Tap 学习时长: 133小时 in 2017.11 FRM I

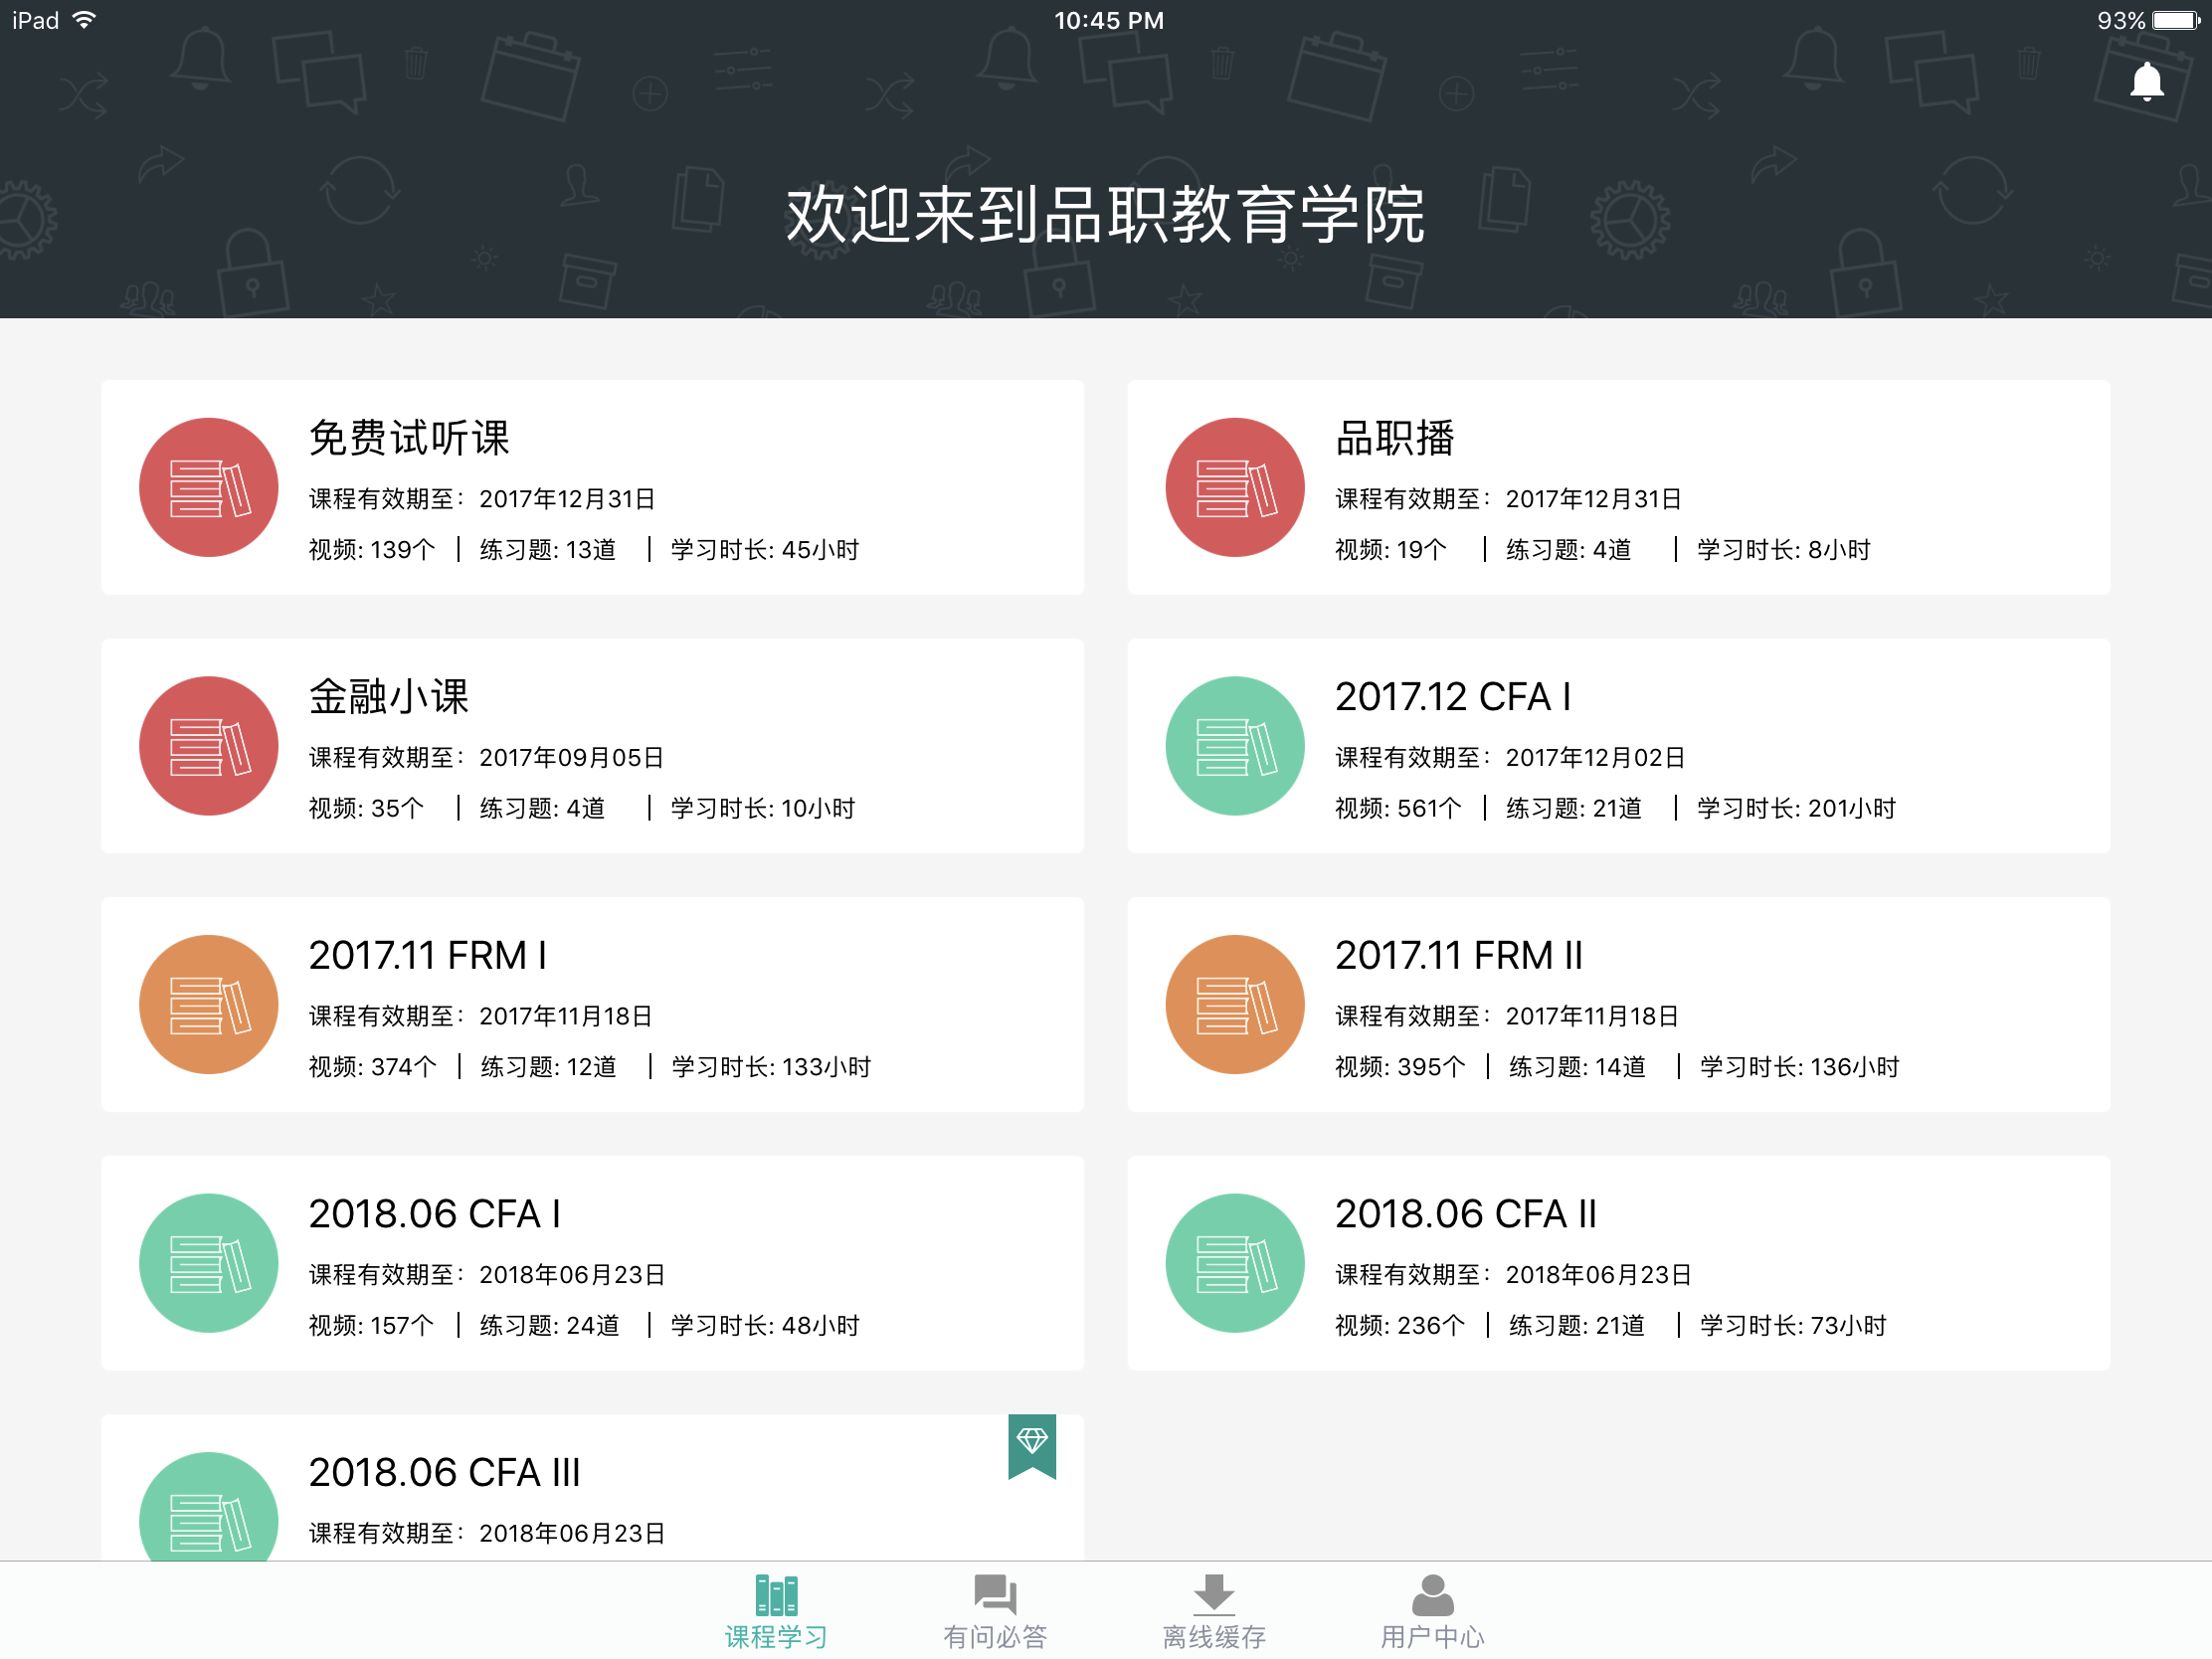(x=771, y=1066)
